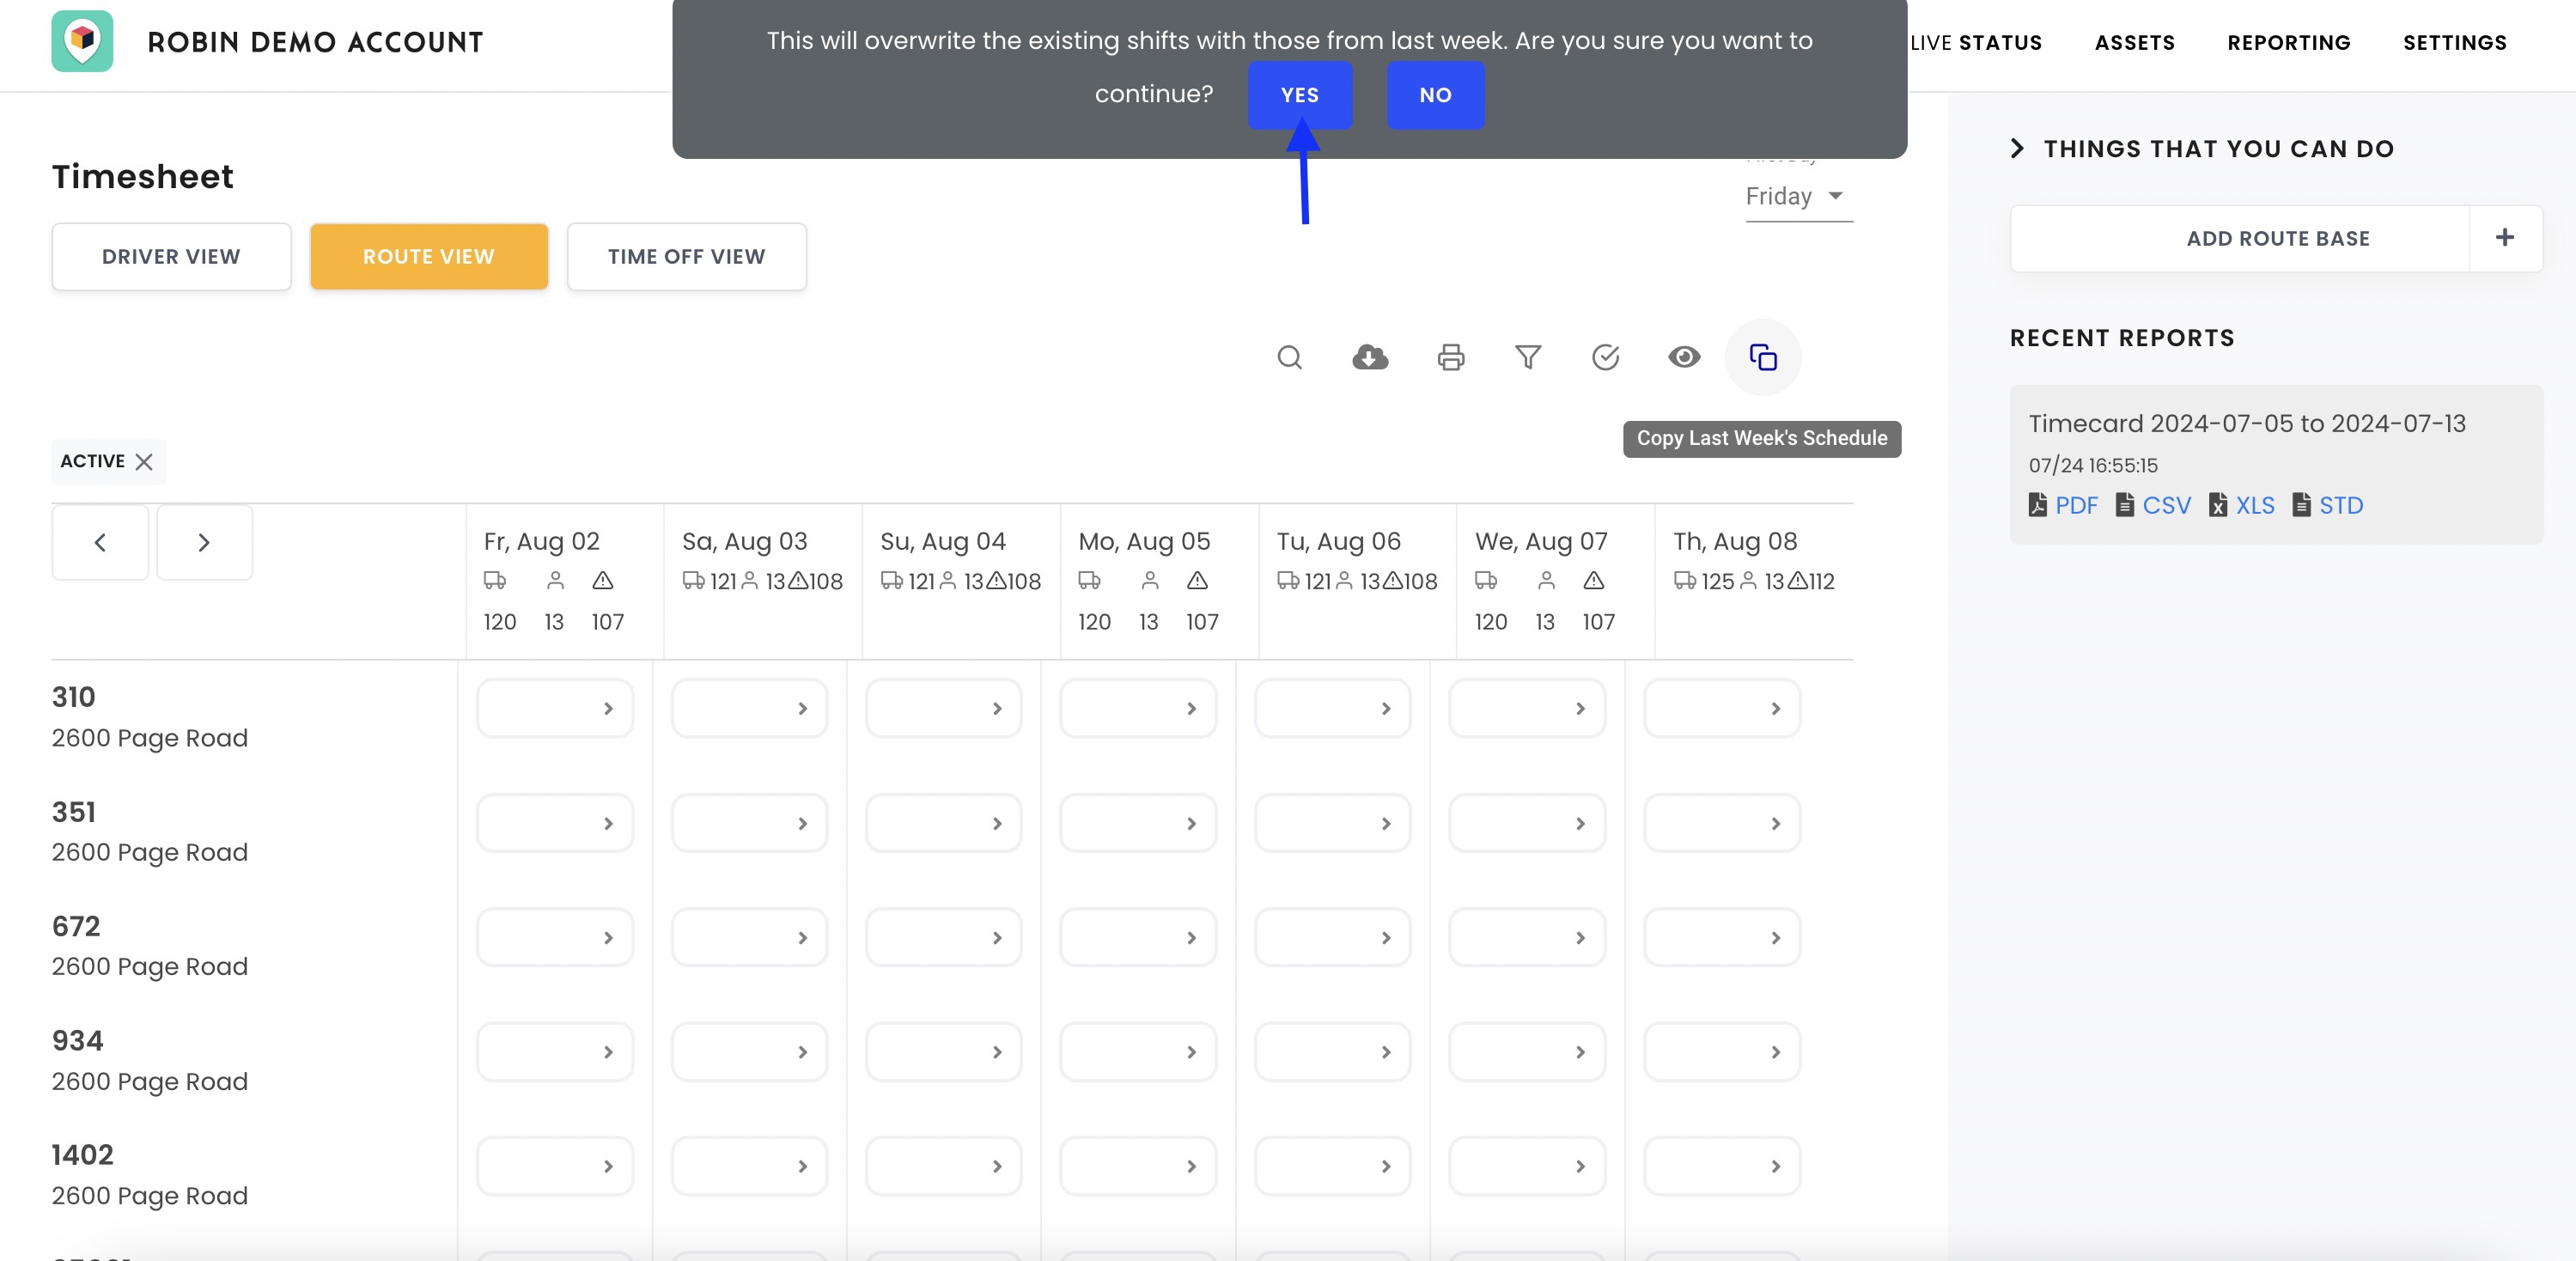Click the warning triangle under Fr, Aug 02
This screenshot has height=1261, width=2576.
pos(602,580)
